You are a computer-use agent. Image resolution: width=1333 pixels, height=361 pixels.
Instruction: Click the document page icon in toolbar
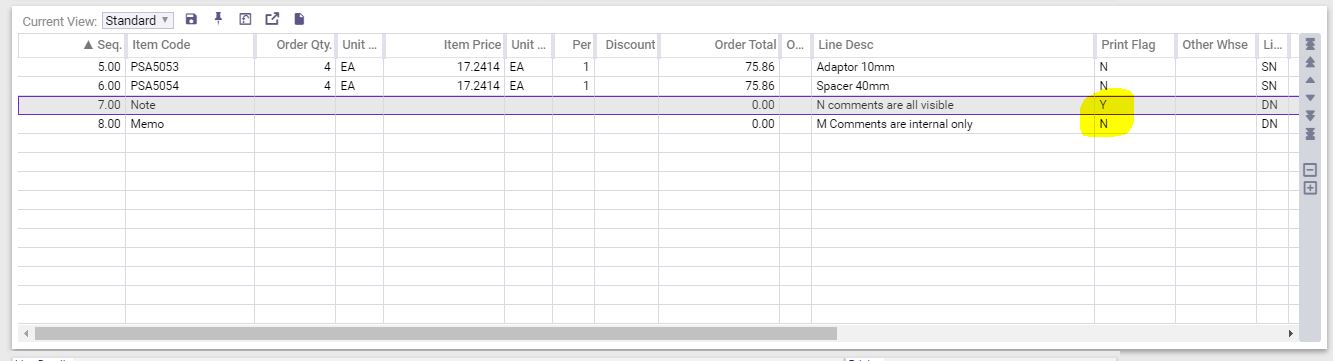(298, 19)
